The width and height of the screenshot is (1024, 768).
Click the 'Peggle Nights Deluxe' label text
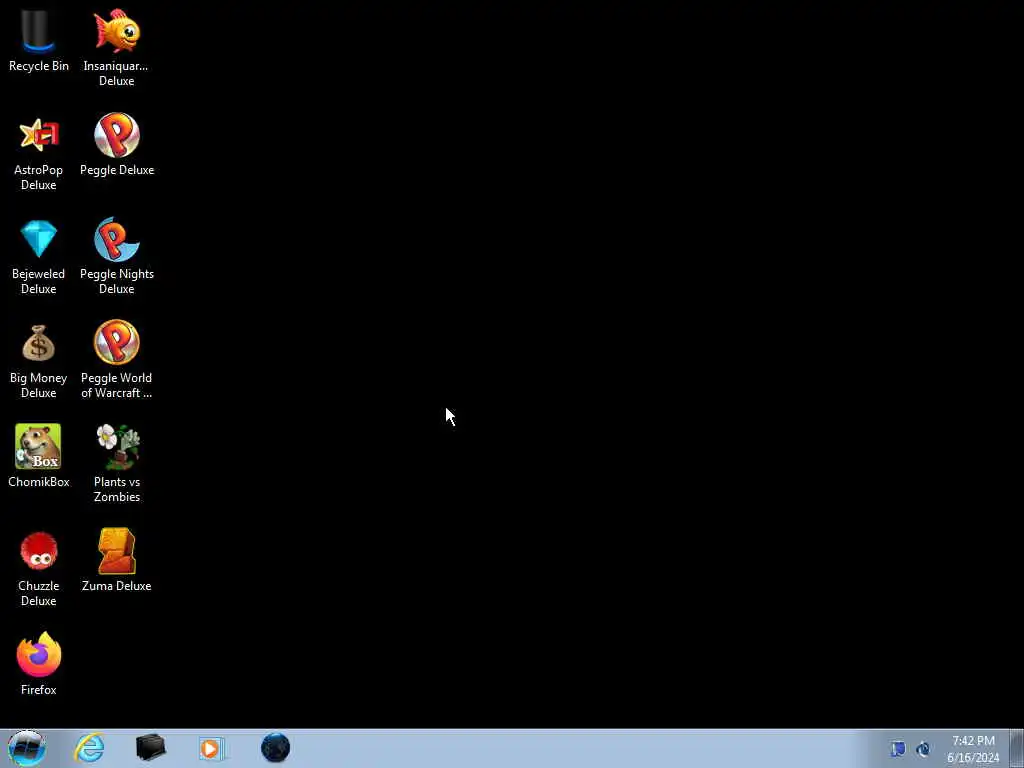coord(117,281)
